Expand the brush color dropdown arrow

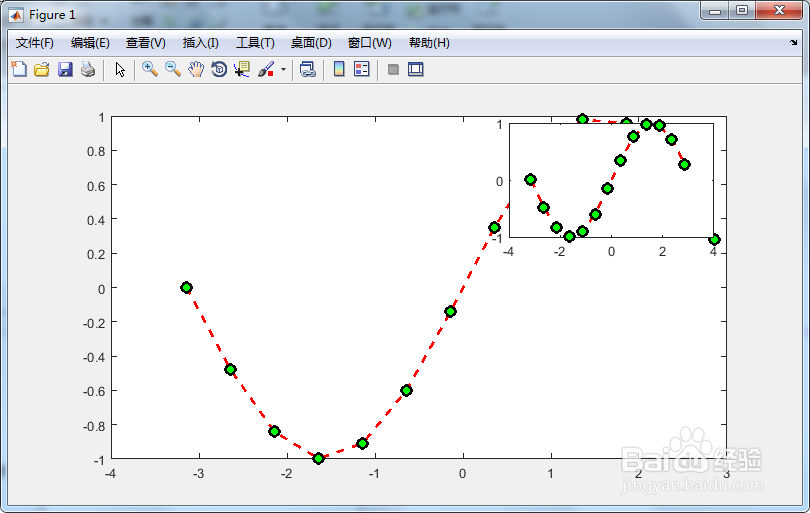click(x=284, y=69)
